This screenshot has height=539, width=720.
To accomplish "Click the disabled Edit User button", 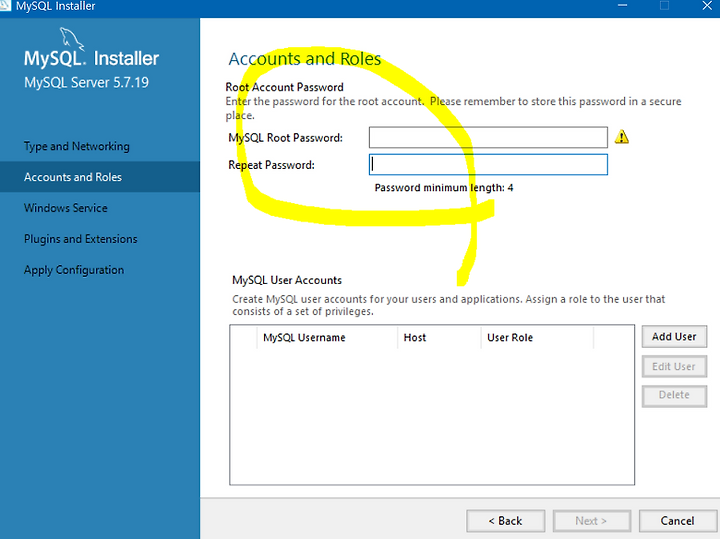I will 674,366.
